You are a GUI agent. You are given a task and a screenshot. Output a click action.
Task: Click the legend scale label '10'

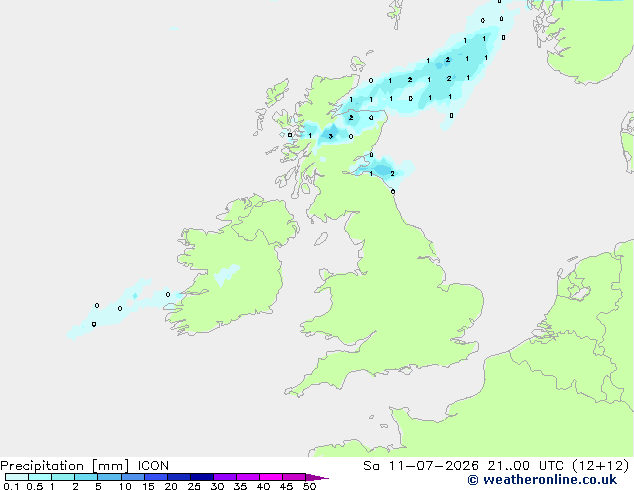click(x=125, y=486)
